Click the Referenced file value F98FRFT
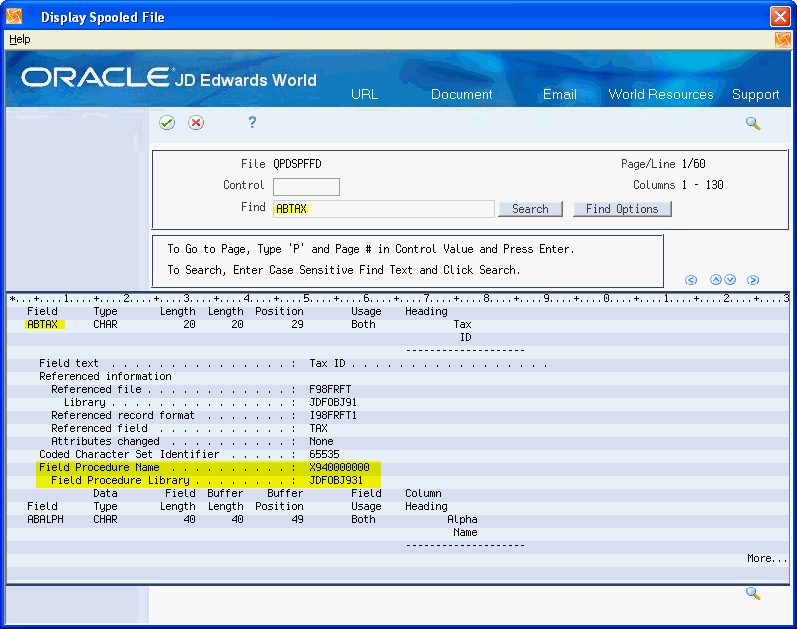 click(x=330, y=390)
